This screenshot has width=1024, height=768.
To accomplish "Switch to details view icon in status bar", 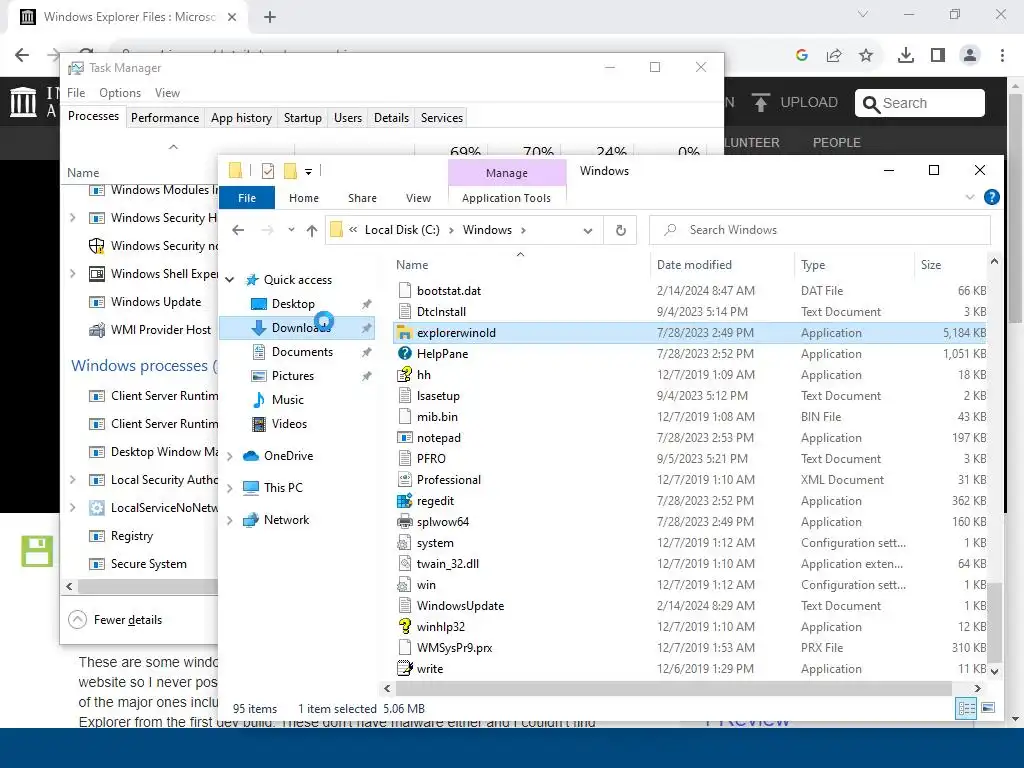I will 966,708.
